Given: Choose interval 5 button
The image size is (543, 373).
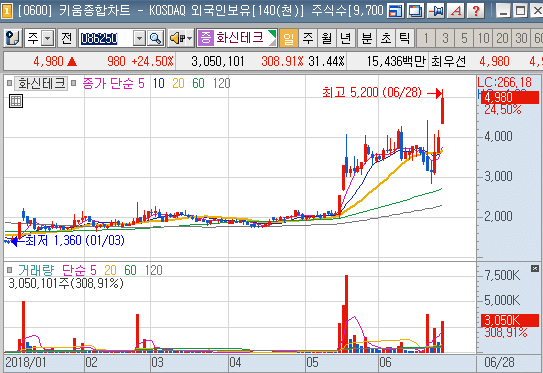Looking at the screenshot, I should tap(464, 38).
